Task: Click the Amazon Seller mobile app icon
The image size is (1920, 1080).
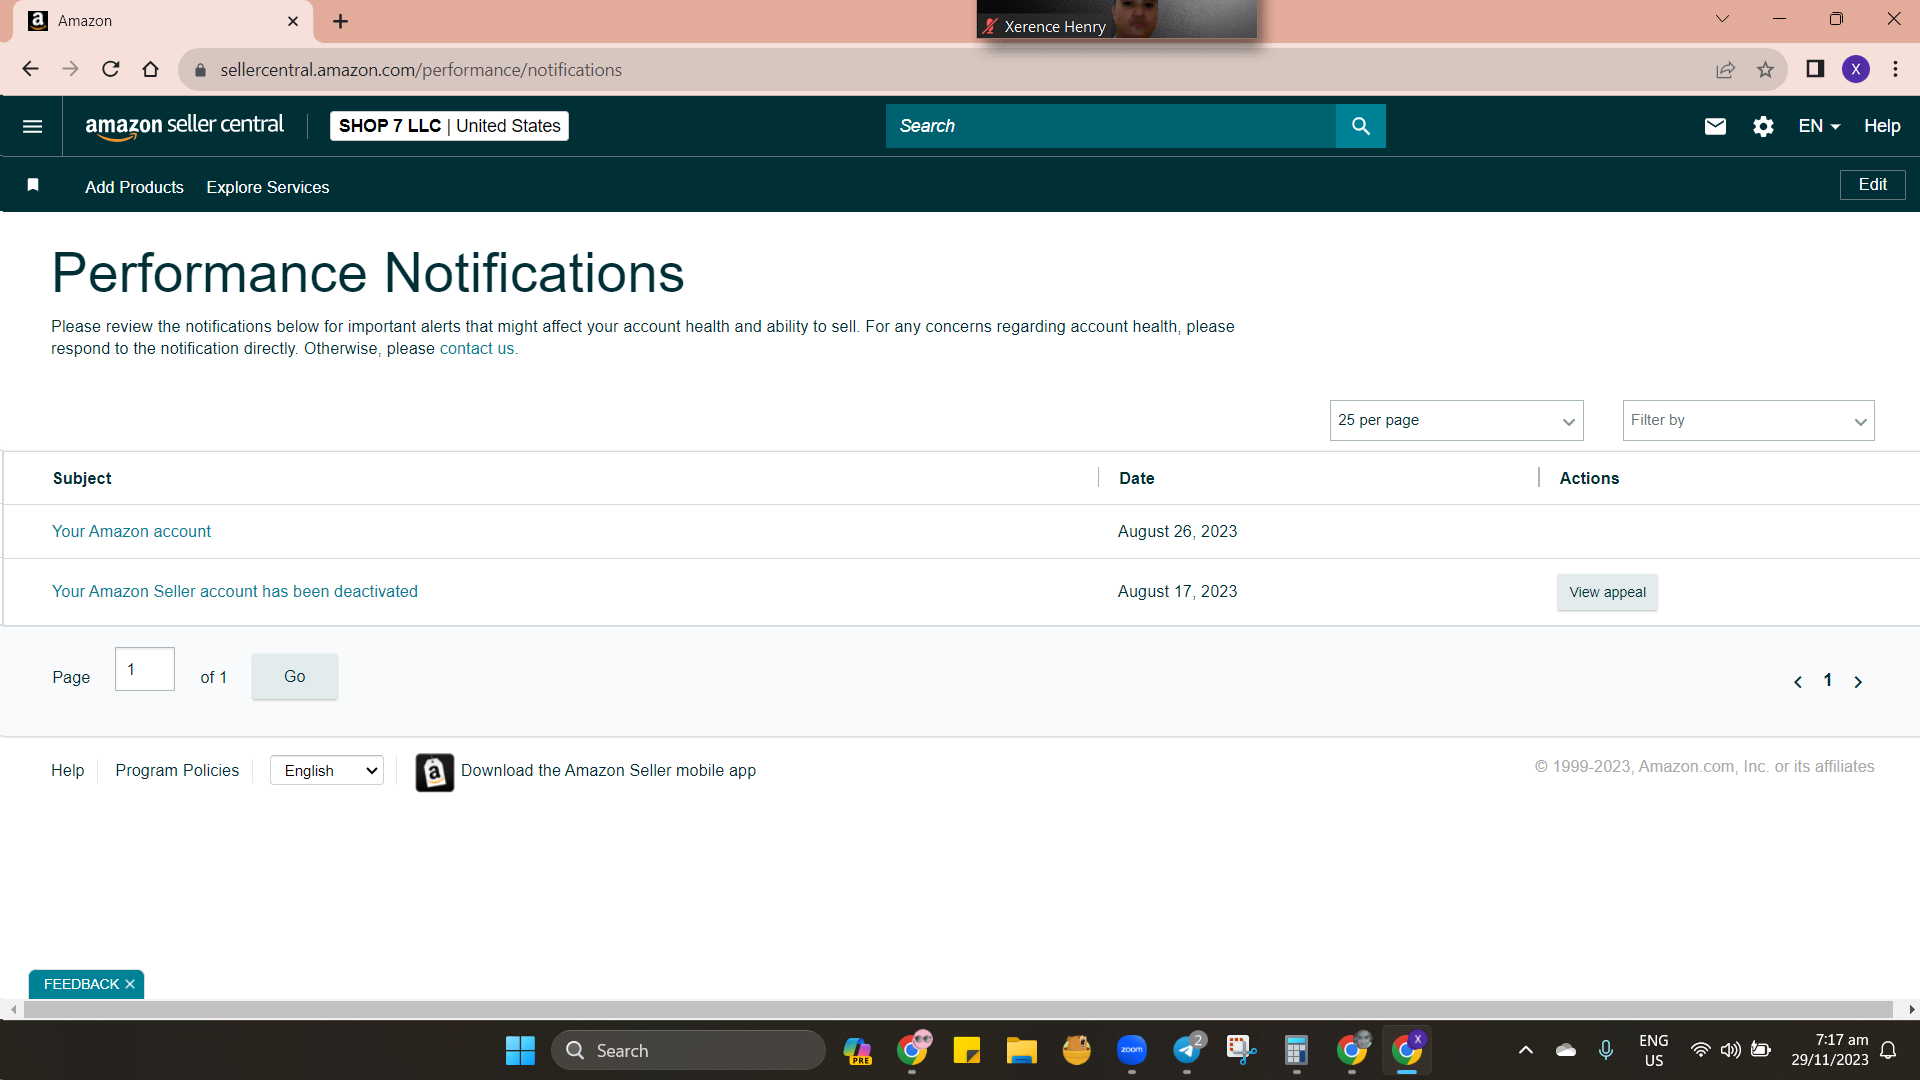Action: 434,772
